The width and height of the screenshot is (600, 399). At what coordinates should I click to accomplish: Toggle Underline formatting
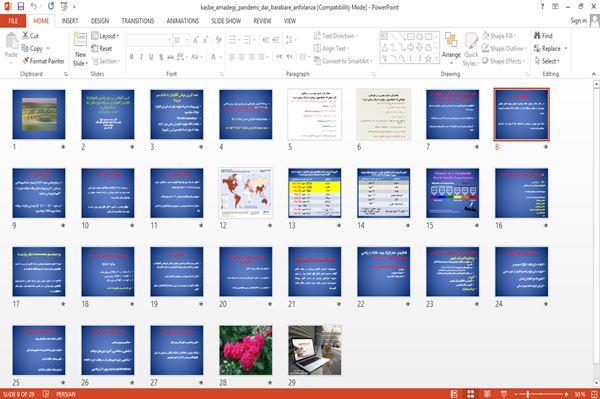(151, 57)
